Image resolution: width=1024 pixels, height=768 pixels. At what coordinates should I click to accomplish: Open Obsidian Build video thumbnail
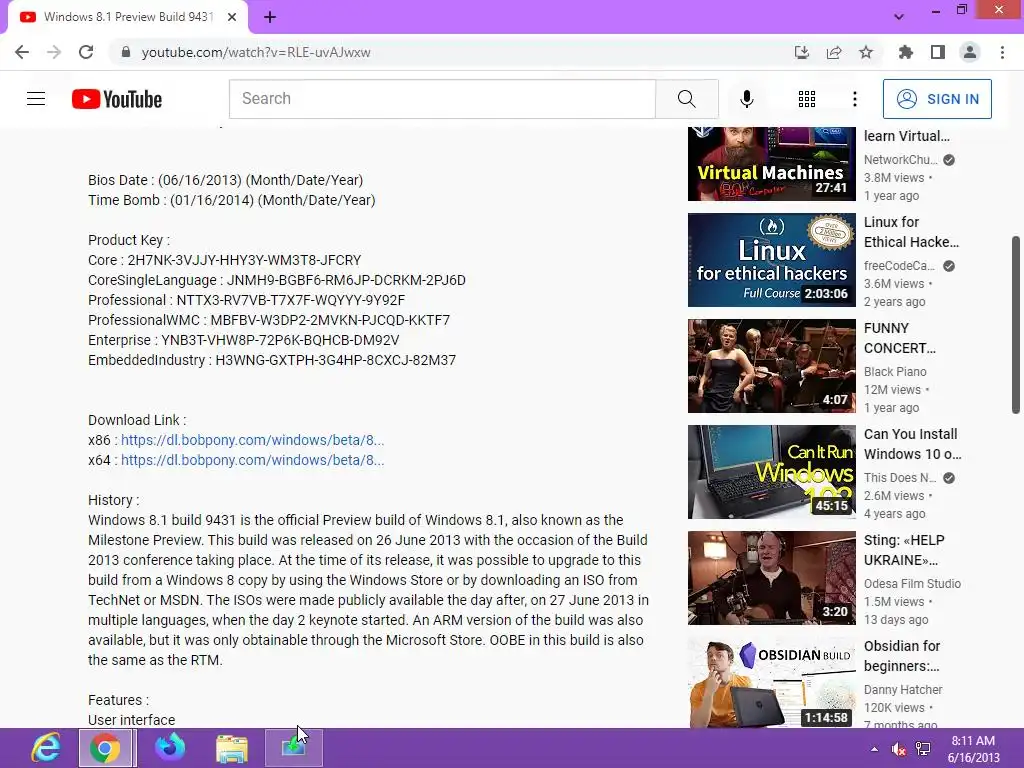(771, 682)
